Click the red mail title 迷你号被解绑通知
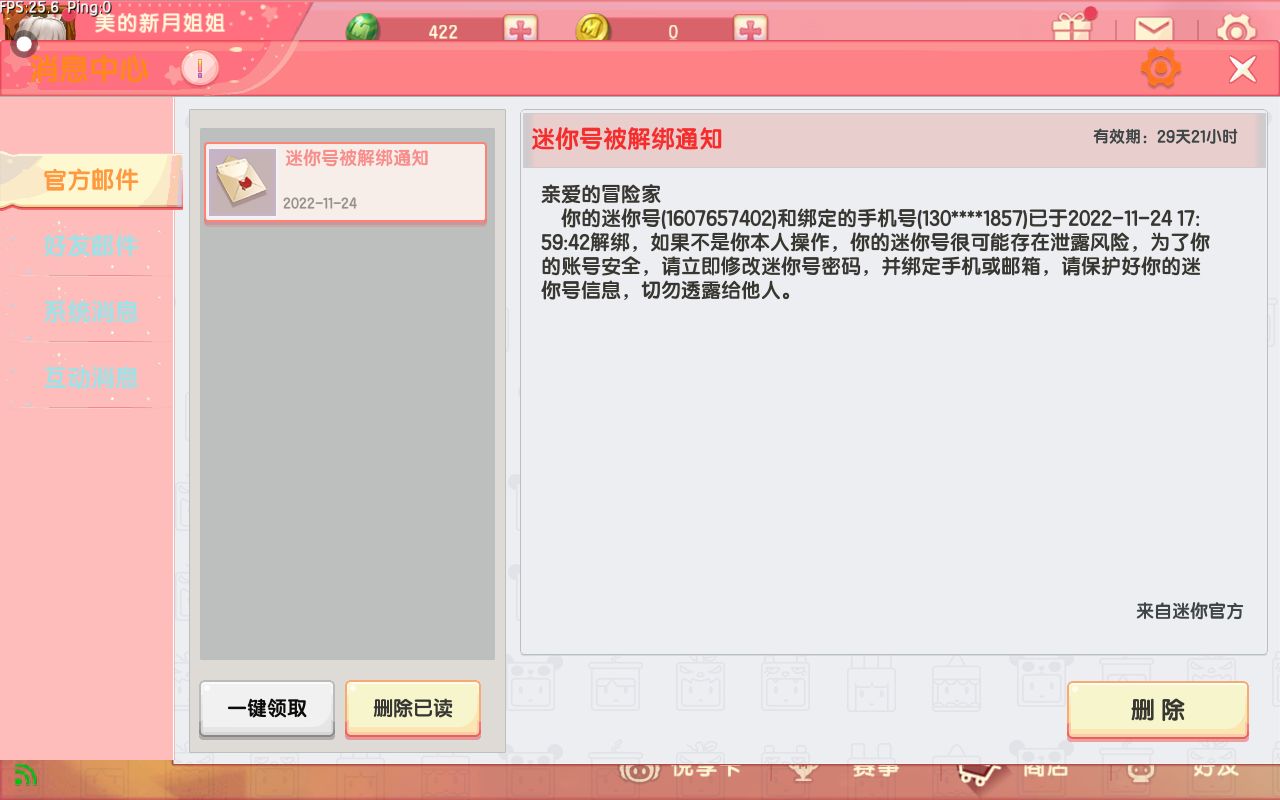Screen dimensions: 1280x800 coord(627,139)
